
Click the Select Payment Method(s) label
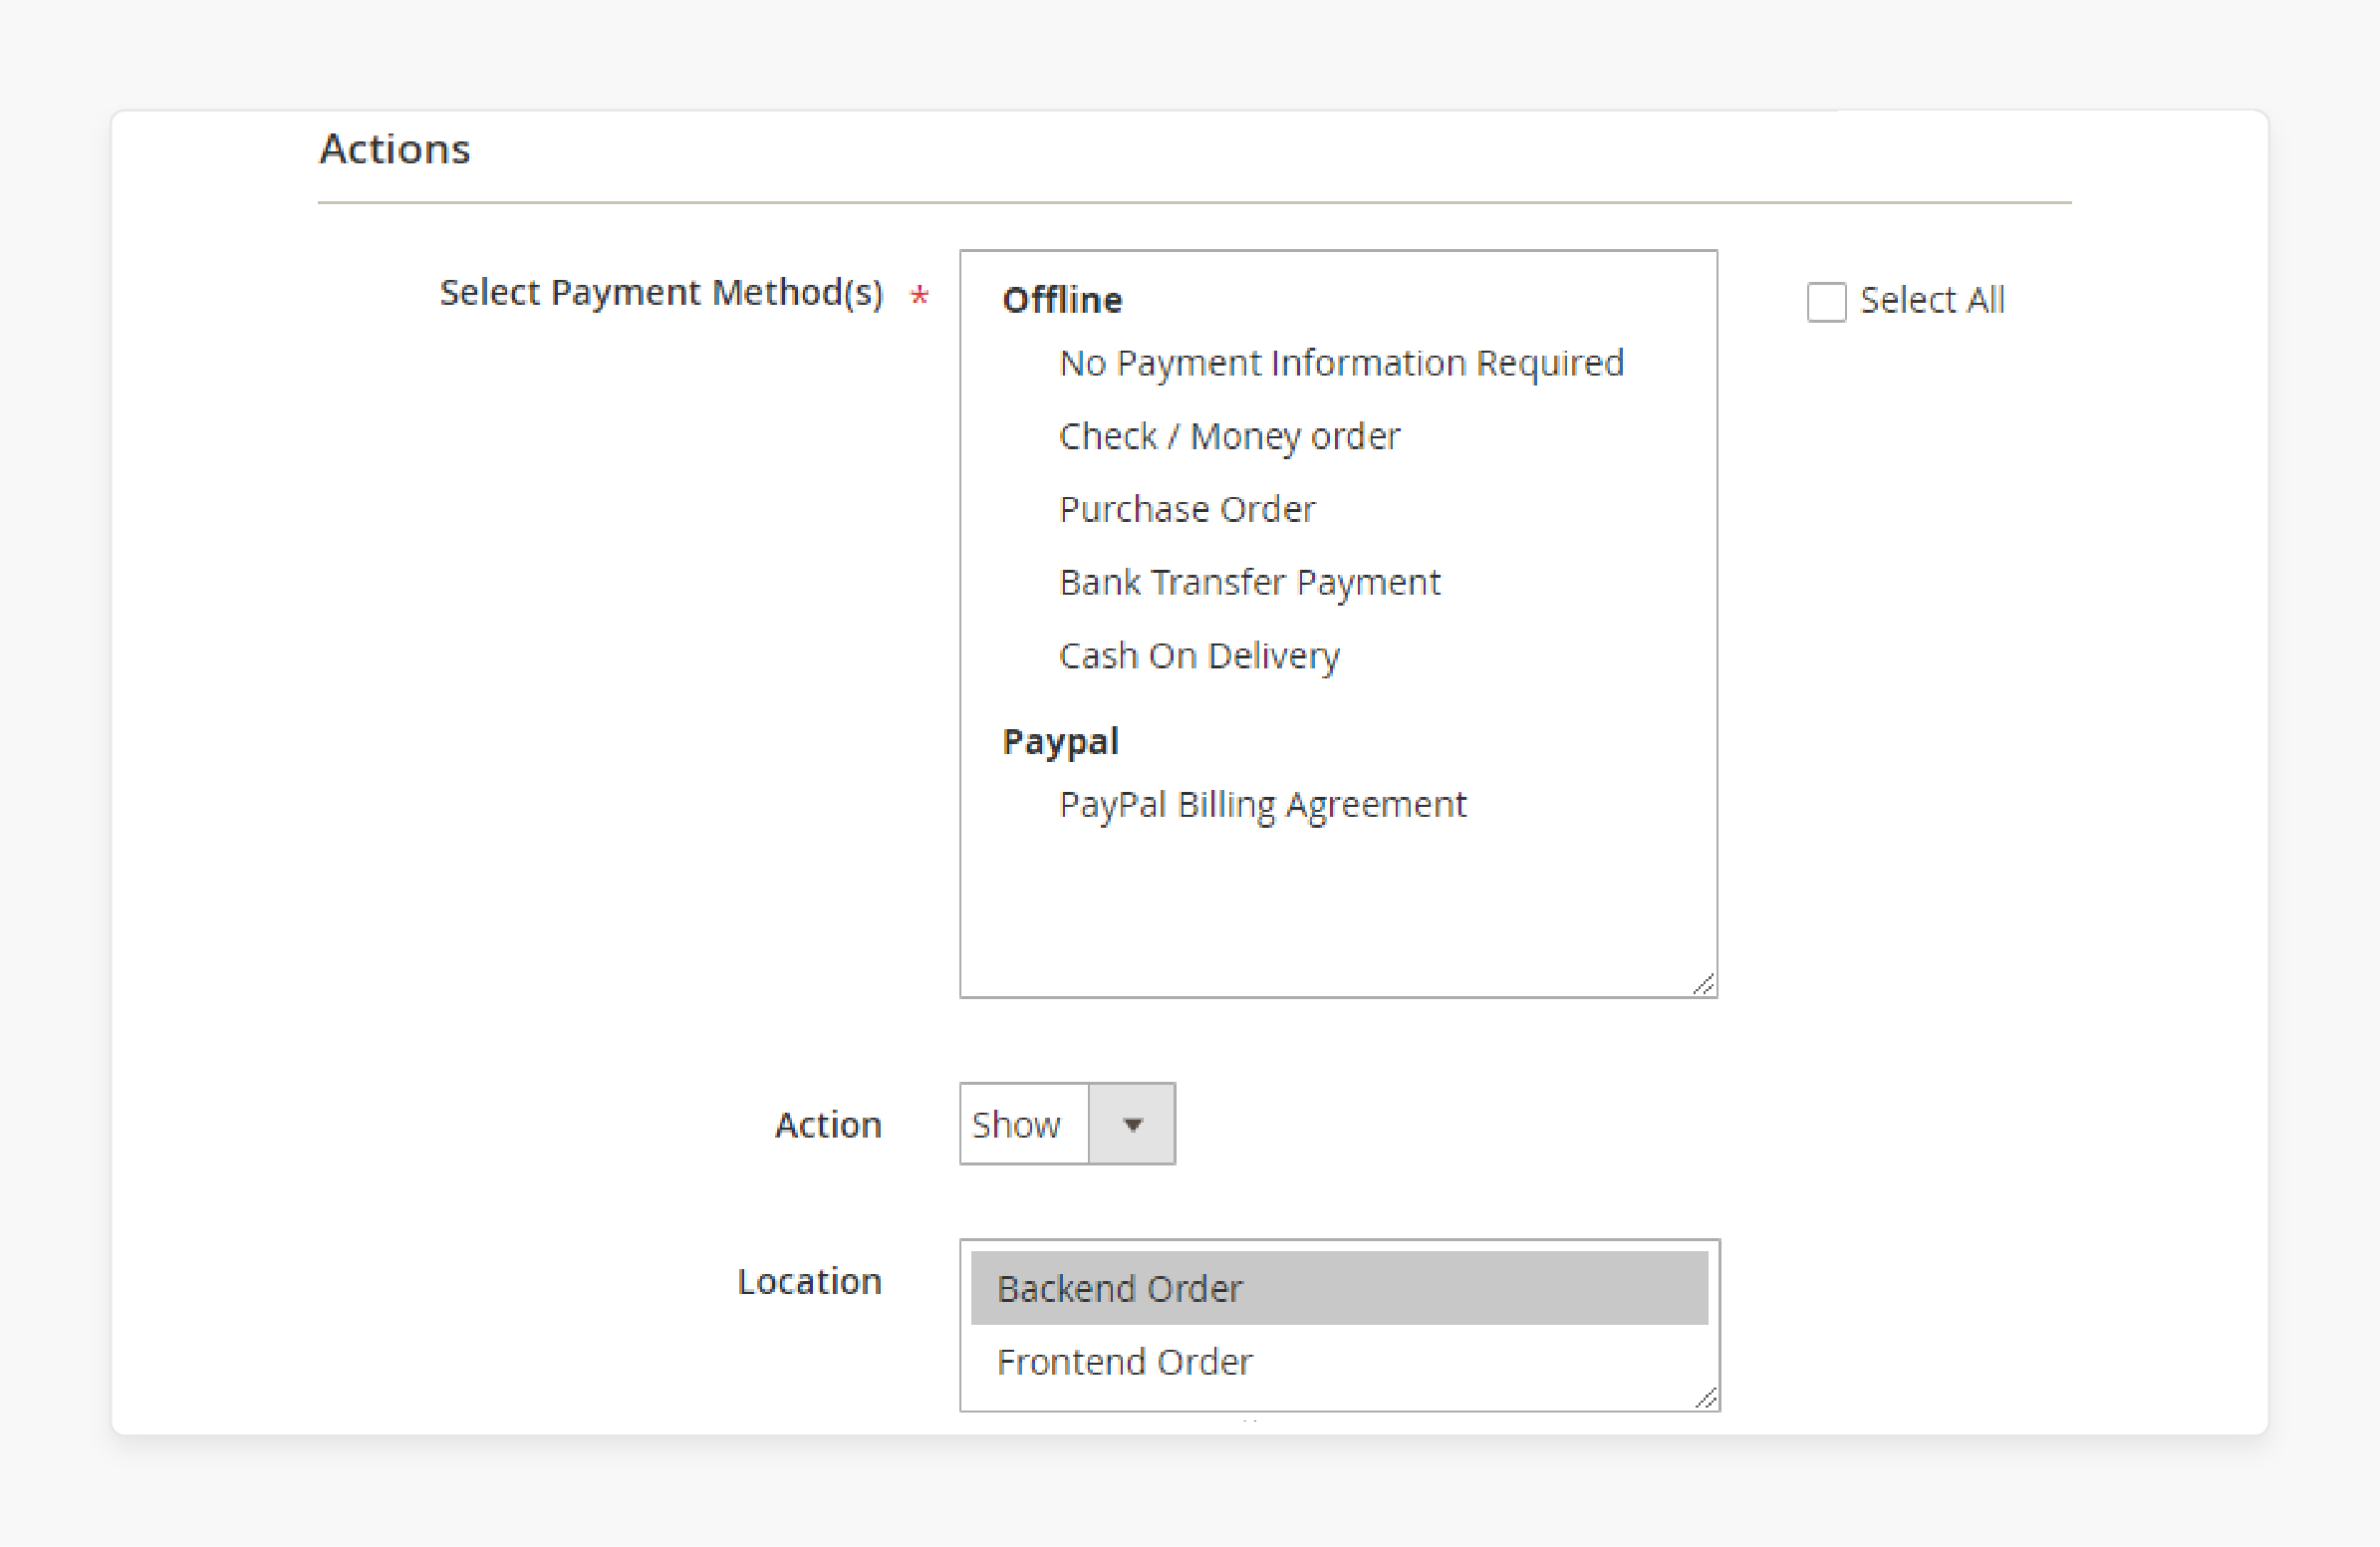pyautogui.click(x=662, y=293)
